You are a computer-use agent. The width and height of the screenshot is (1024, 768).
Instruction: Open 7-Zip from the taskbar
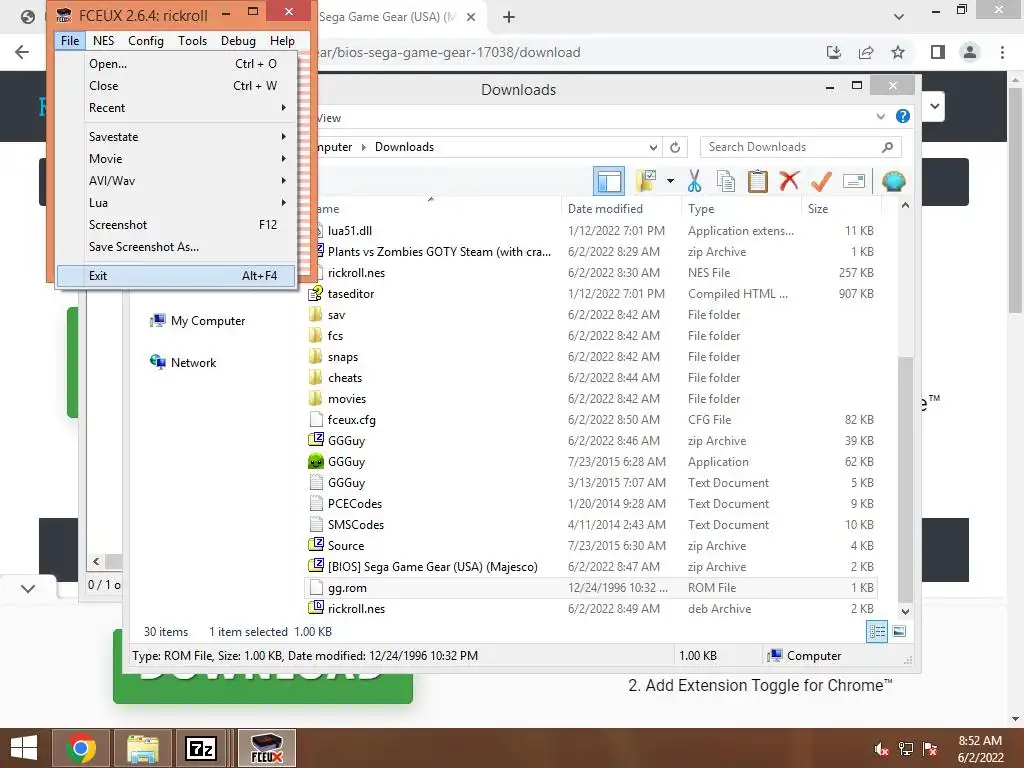[201, 748]
